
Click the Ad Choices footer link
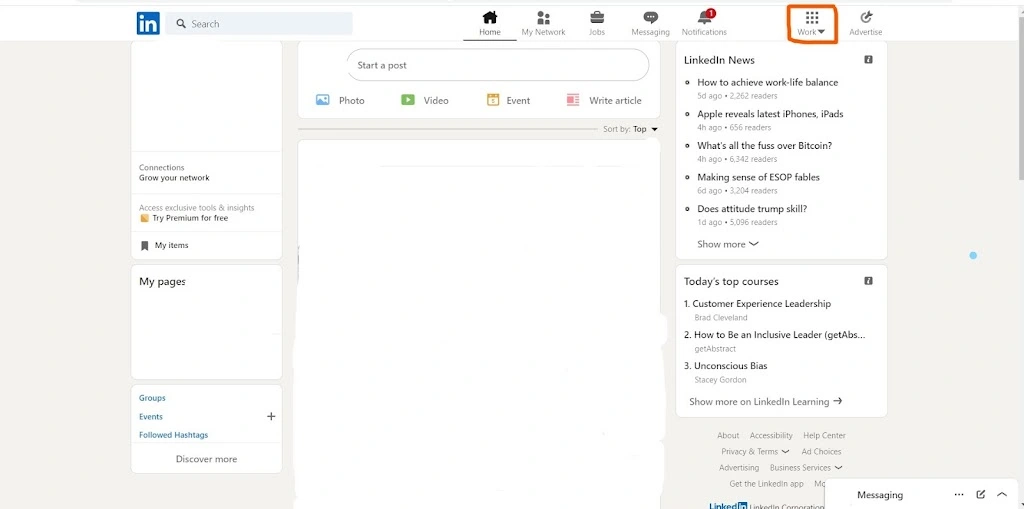point(822,452)
